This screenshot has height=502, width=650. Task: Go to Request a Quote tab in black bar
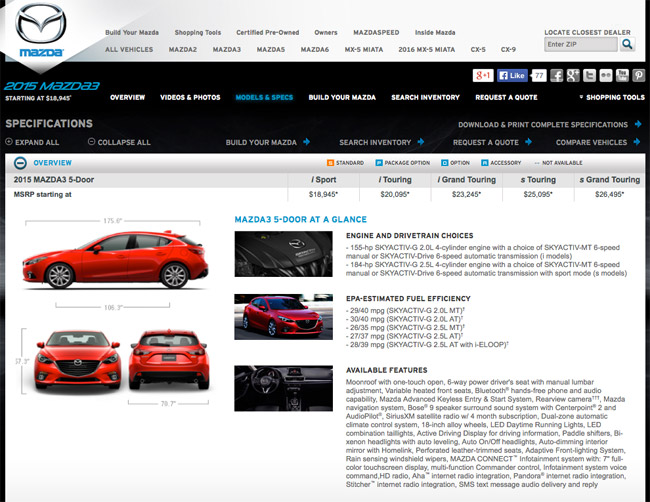tap(506, 97)
